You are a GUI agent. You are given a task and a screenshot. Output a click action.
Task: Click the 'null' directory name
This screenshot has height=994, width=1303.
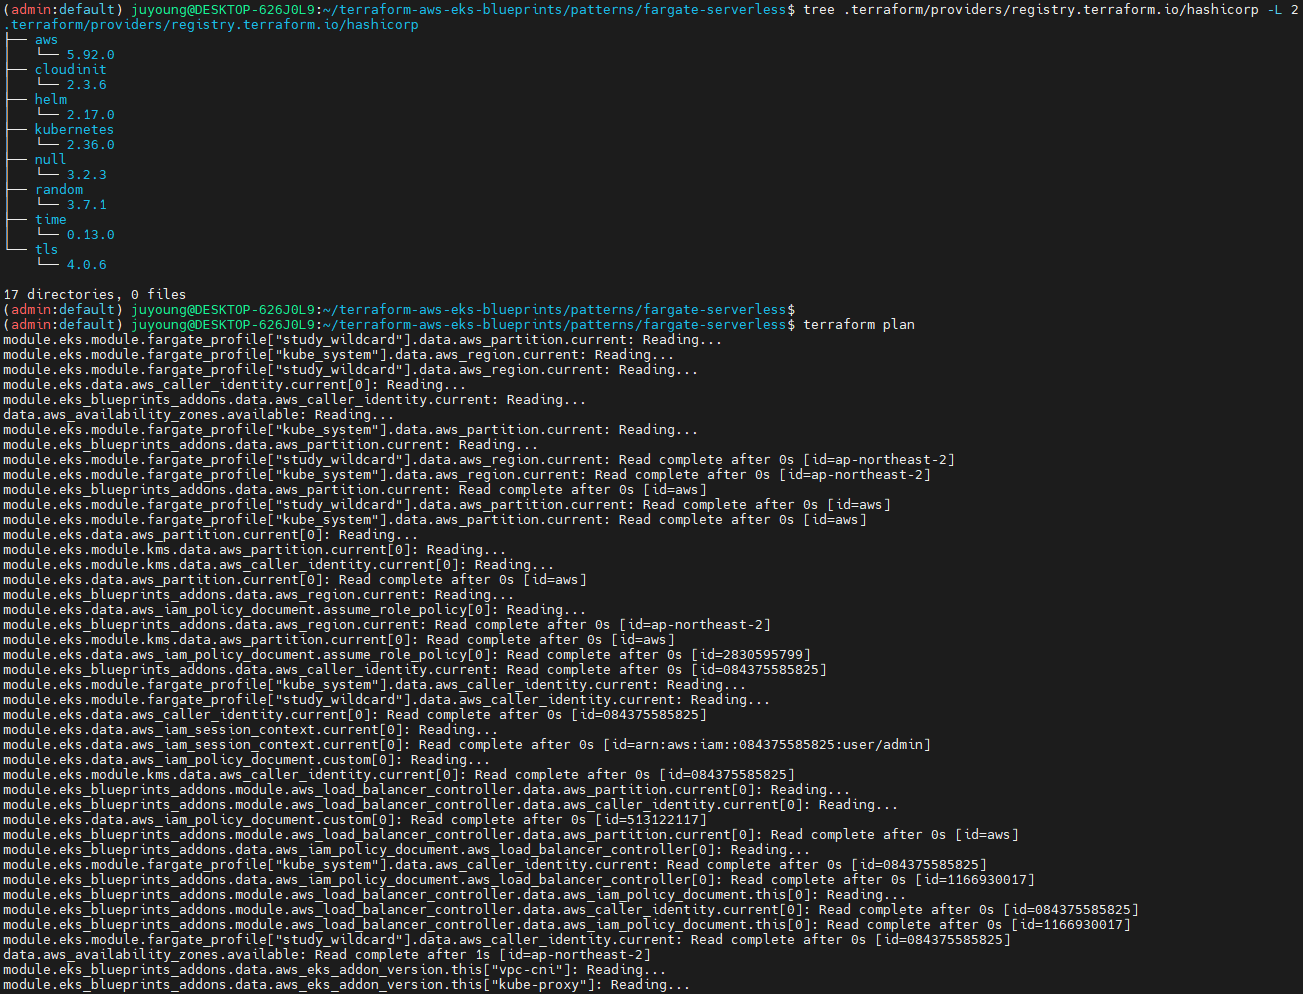click(51, 160)
